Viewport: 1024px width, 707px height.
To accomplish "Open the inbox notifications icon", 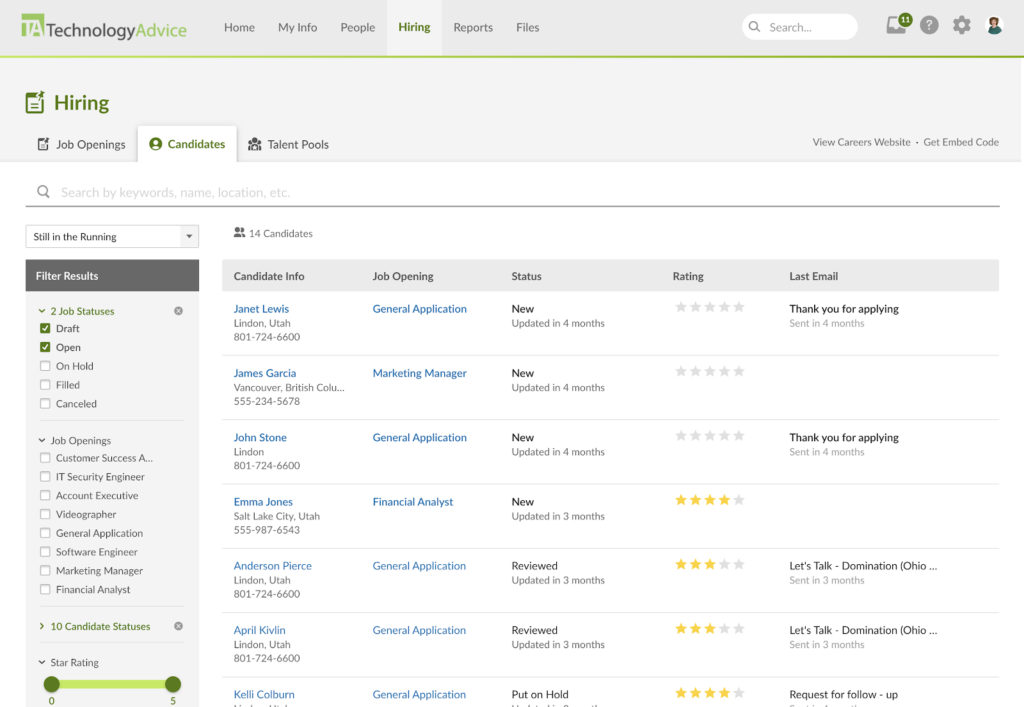I will coord(896,25).
